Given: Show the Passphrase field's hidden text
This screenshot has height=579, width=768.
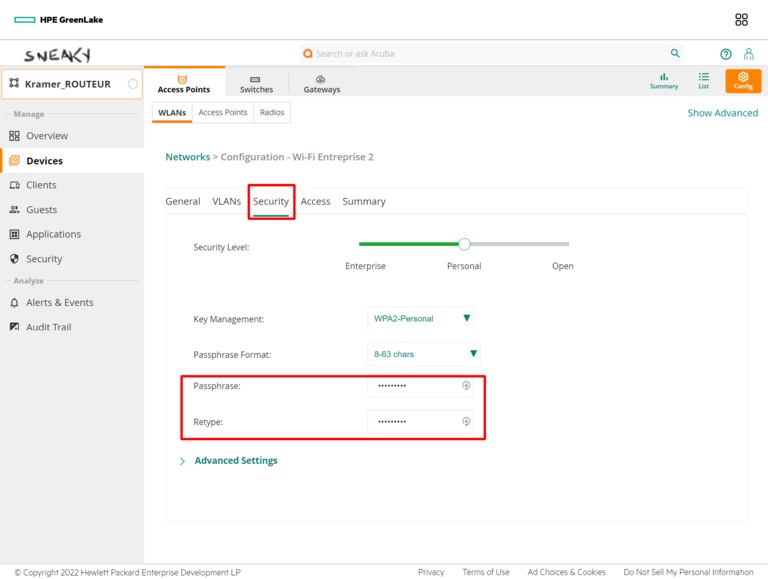Looking at the screenshot, I should click(466, 386).
